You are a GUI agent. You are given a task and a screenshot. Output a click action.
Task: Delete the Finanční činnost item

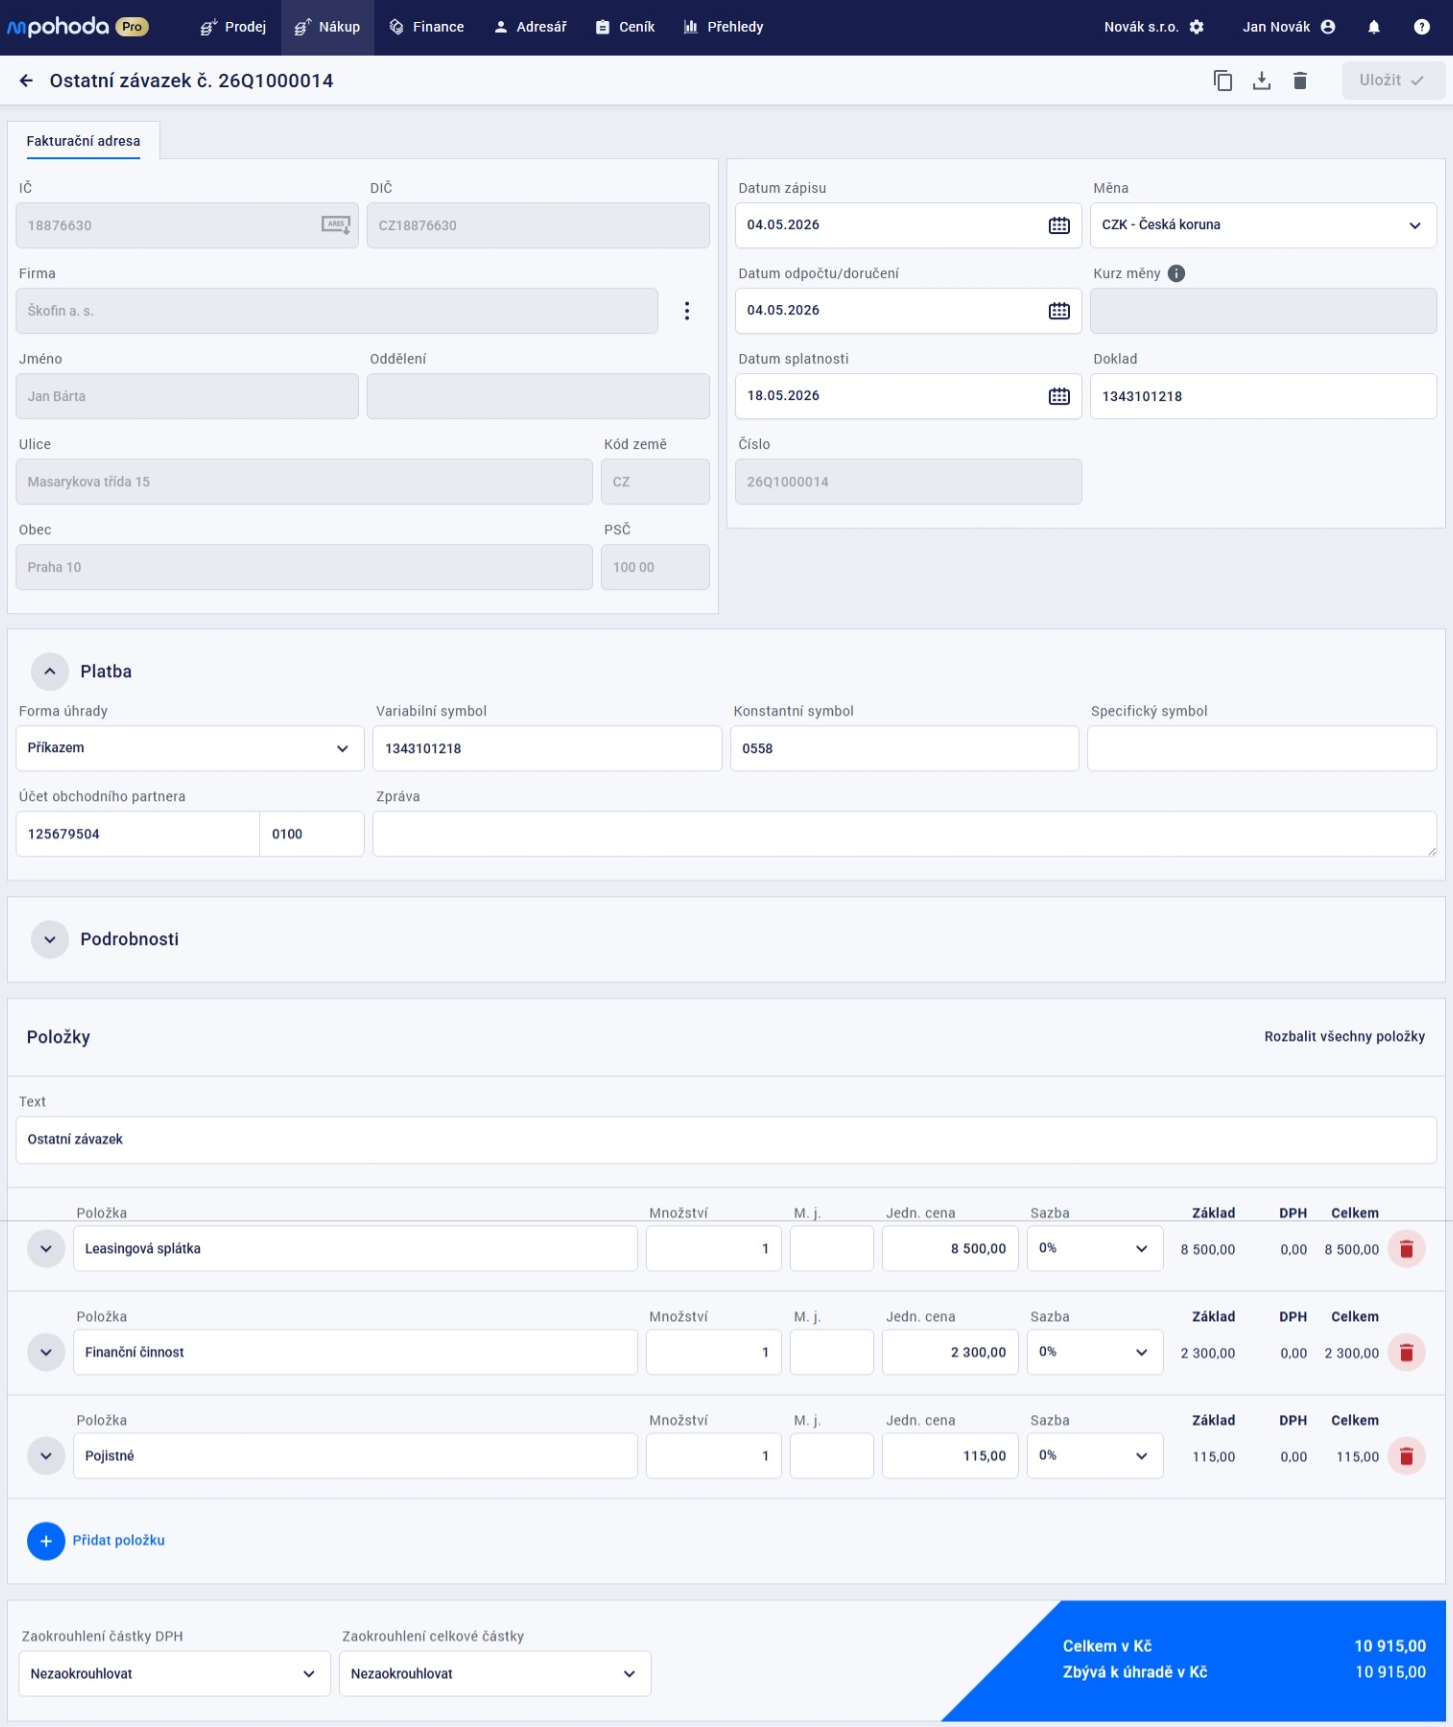click(1406, 1353)
